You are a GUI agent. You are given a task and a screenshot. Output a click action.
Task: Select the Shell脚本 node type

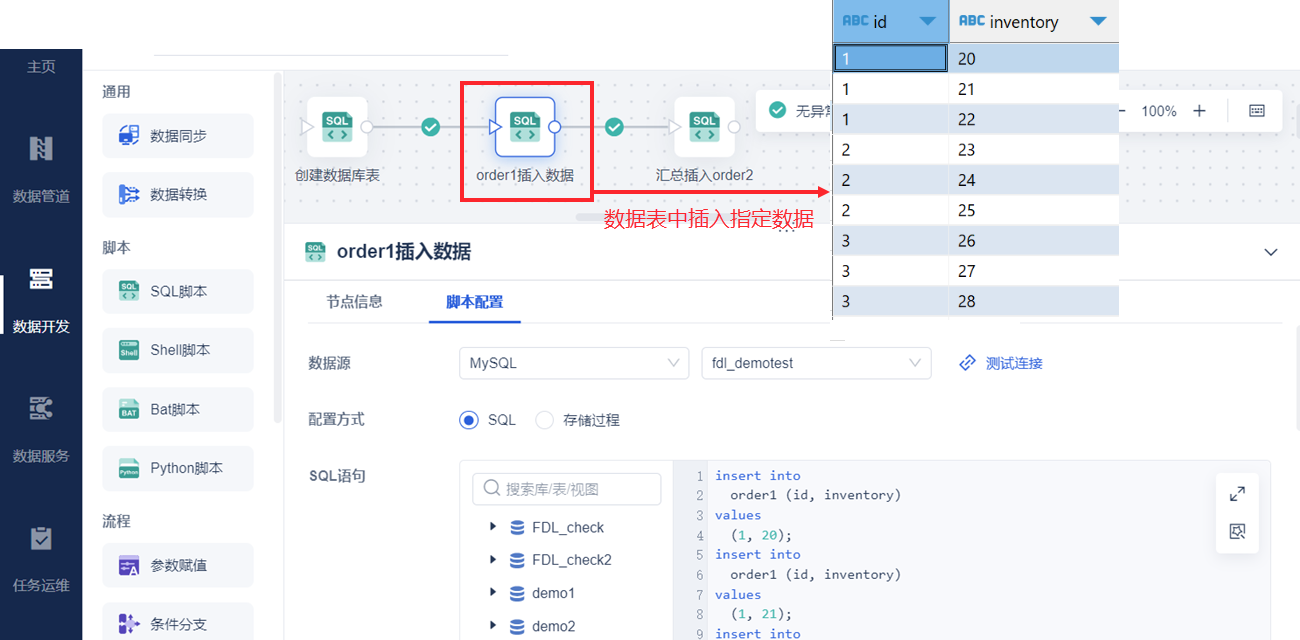(x=178, y=350)
